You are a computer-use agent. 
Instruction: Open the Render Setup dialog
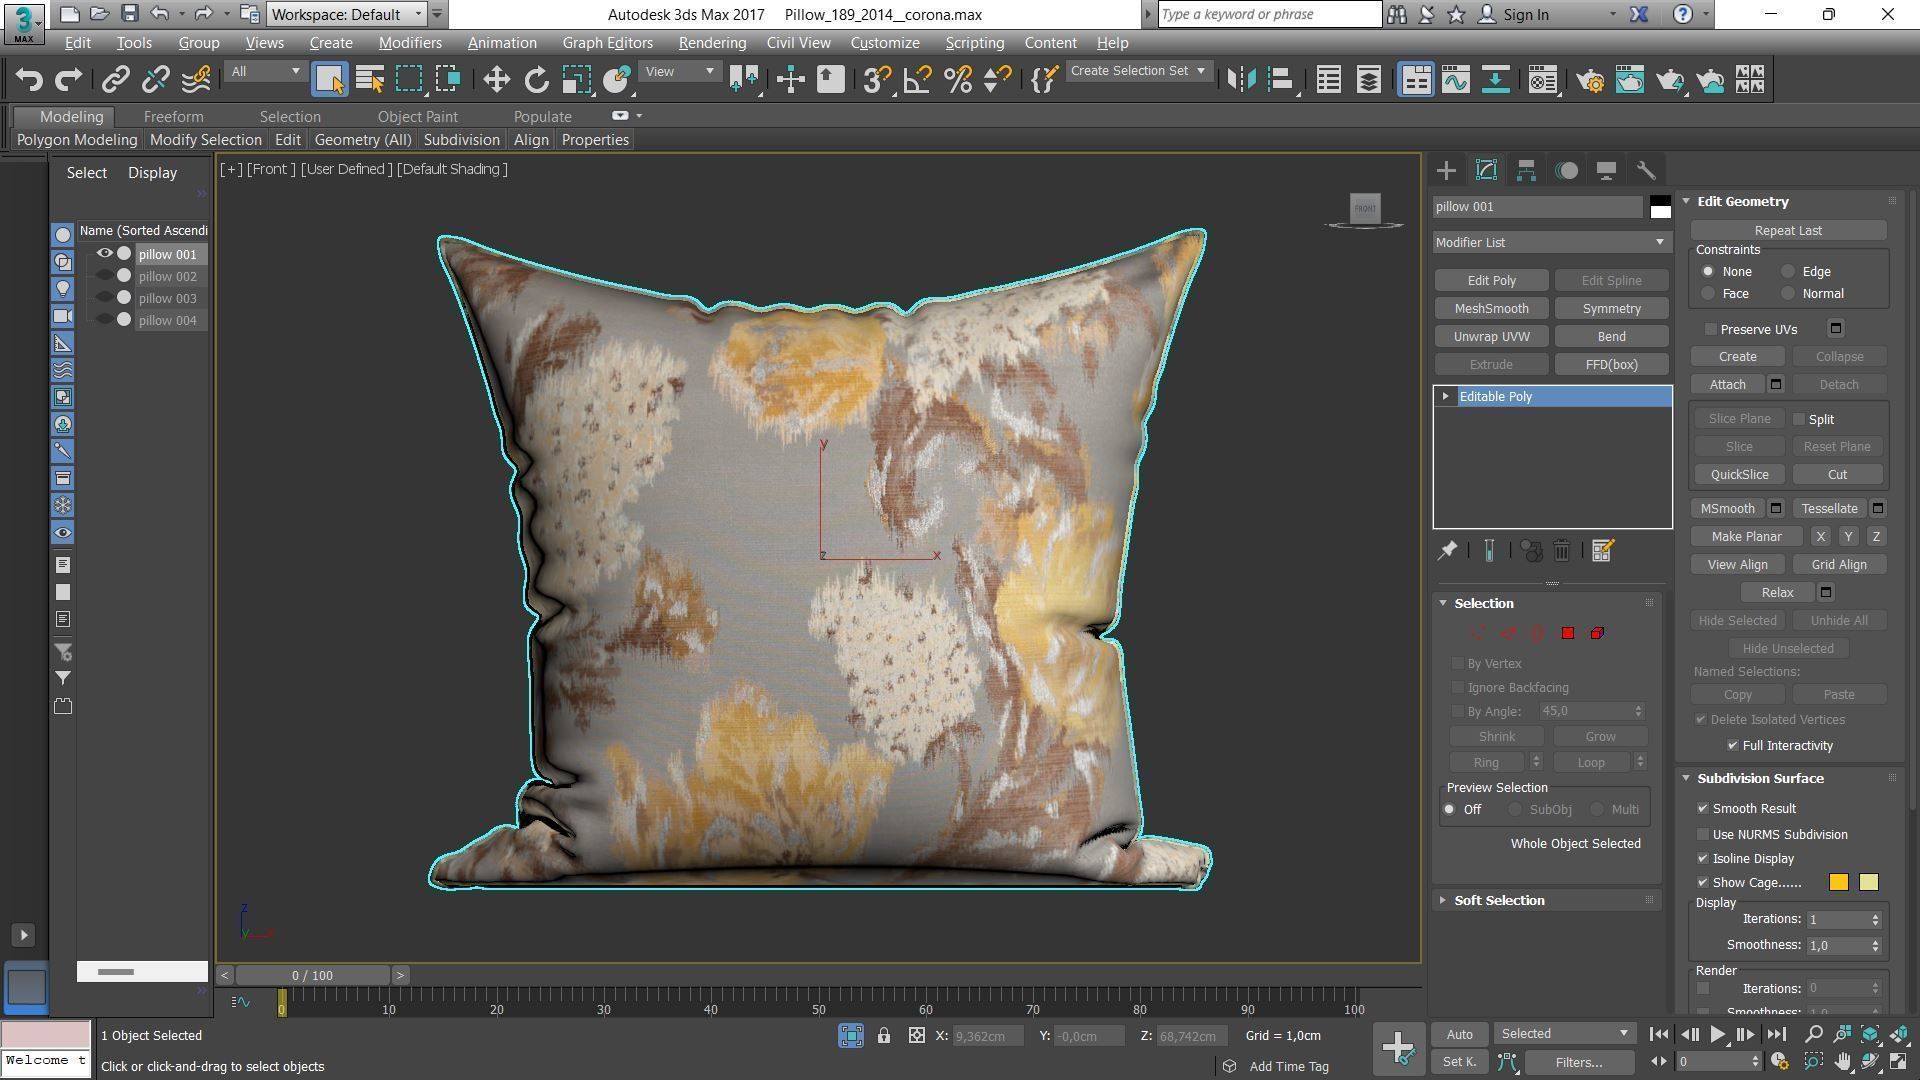(1590, 80)
